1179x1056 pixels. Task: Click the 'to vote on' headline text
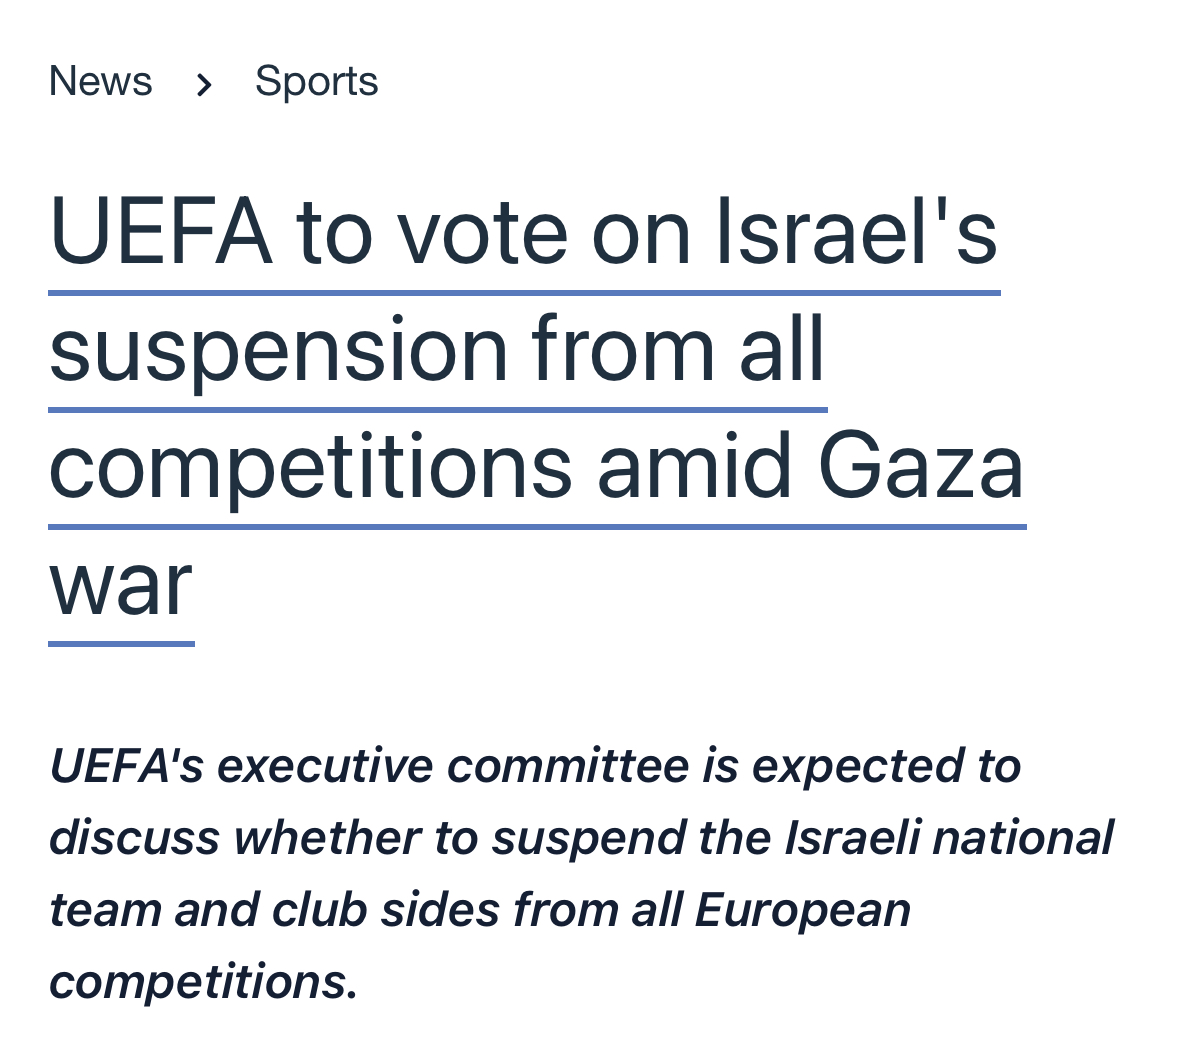[493, 234]
